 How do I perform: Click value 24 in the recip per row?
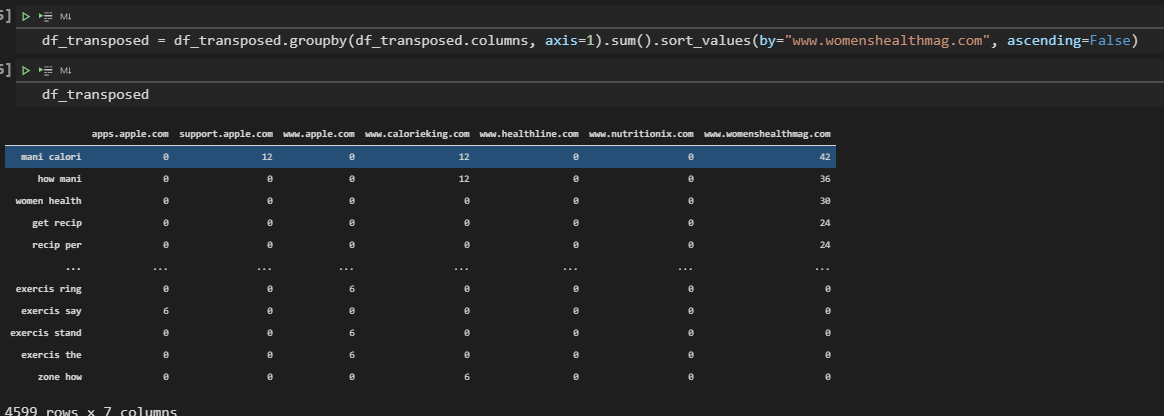point(825,244)
